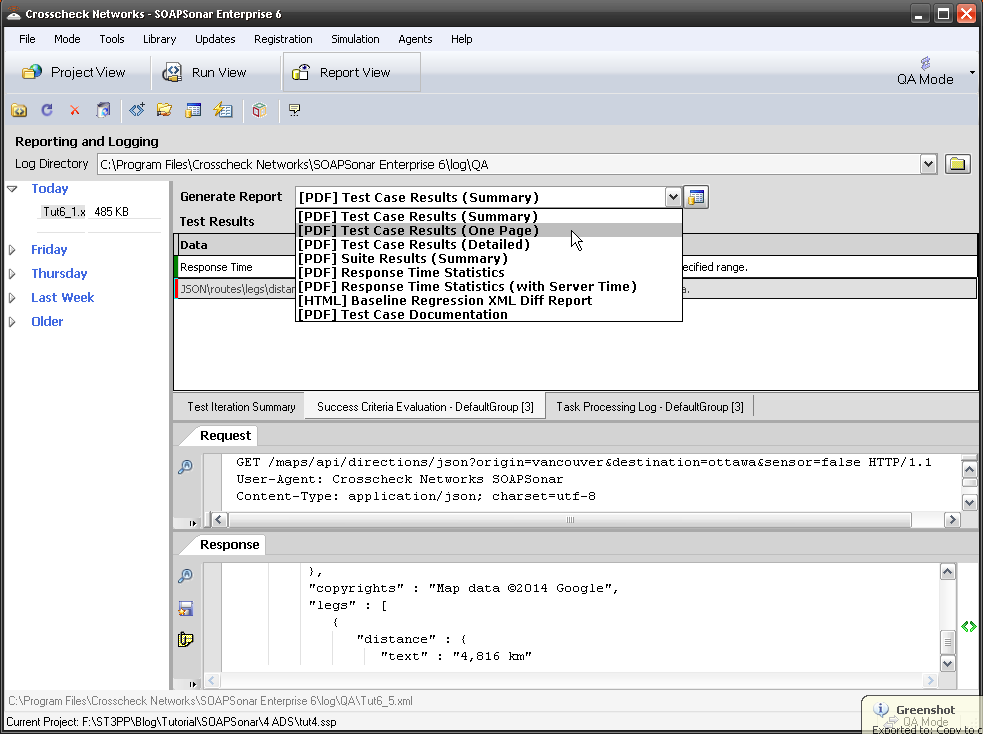Click the copy response icon below save
This screenshot has width=983, height=734.
pyautogui.click(x=186, y=639)
